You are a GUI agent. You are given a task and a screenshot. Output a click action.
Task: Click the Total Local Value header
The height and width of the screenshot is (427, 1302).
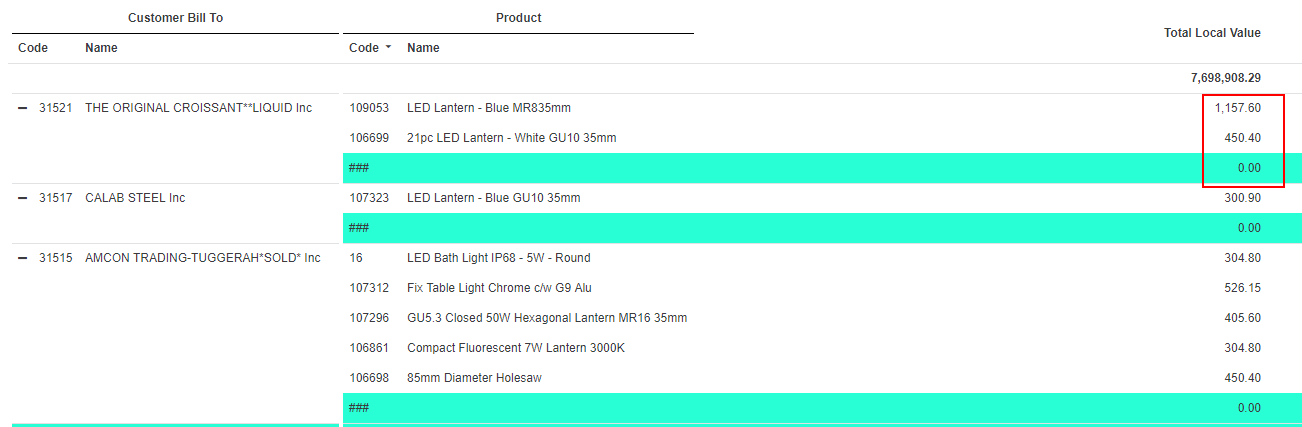tap(1212, 33)
